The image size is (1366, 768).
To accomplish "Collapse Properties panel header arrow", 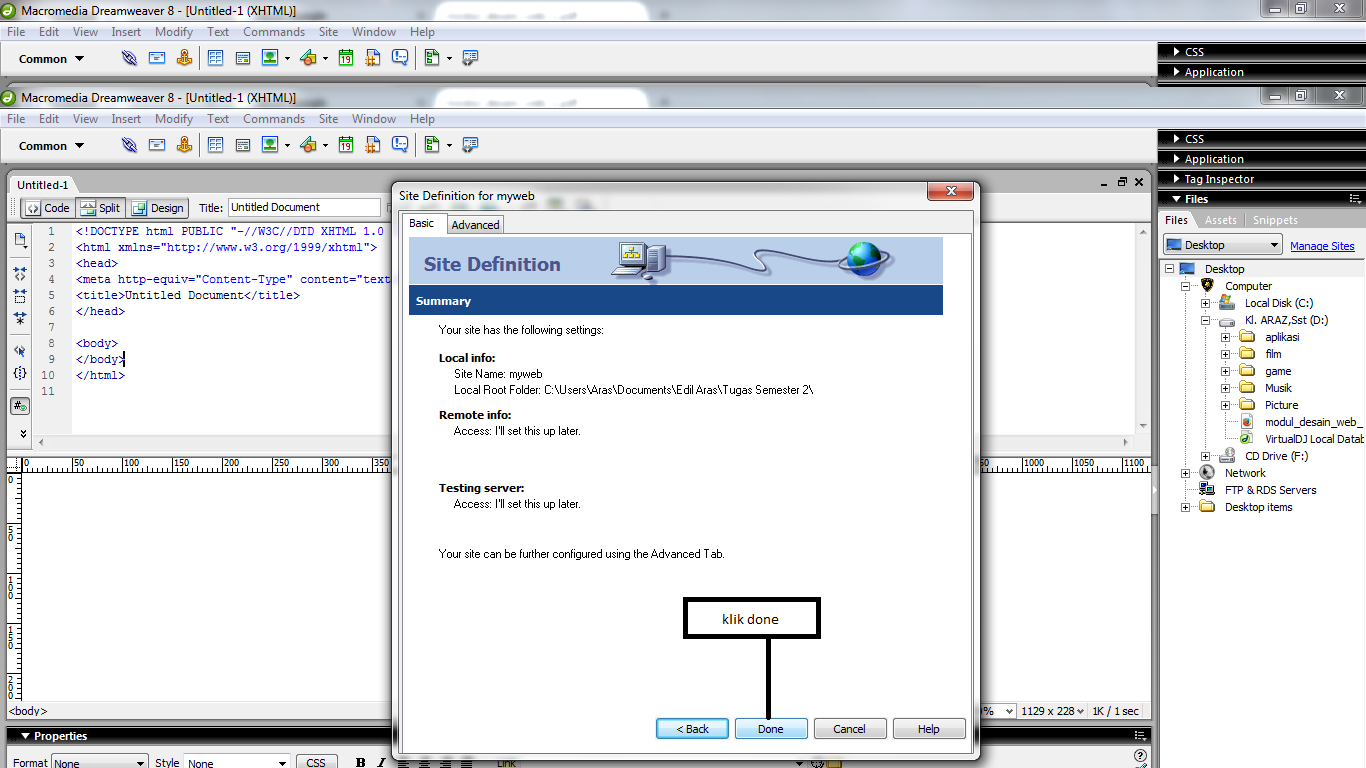I will click(x=25, y=736).
